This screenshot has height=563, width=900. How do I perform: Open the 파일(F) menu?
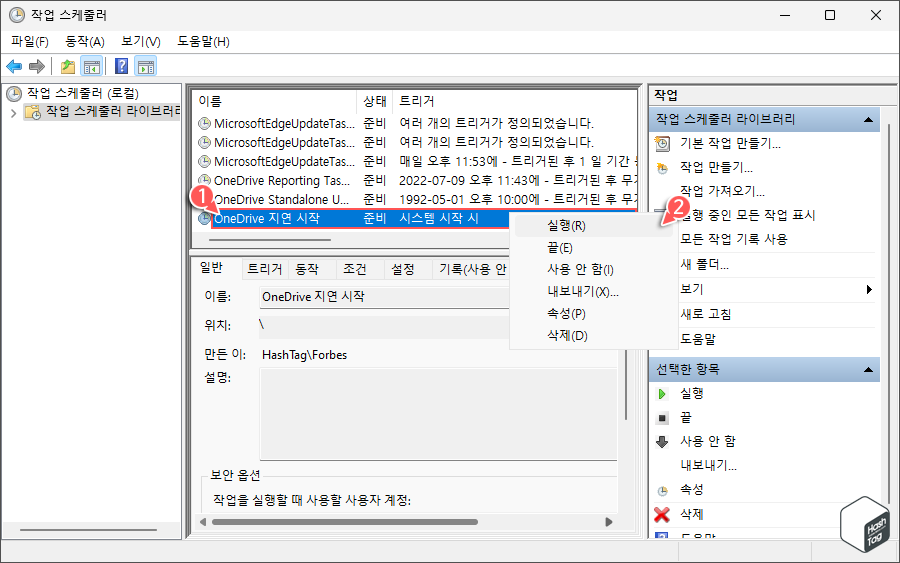30,41
